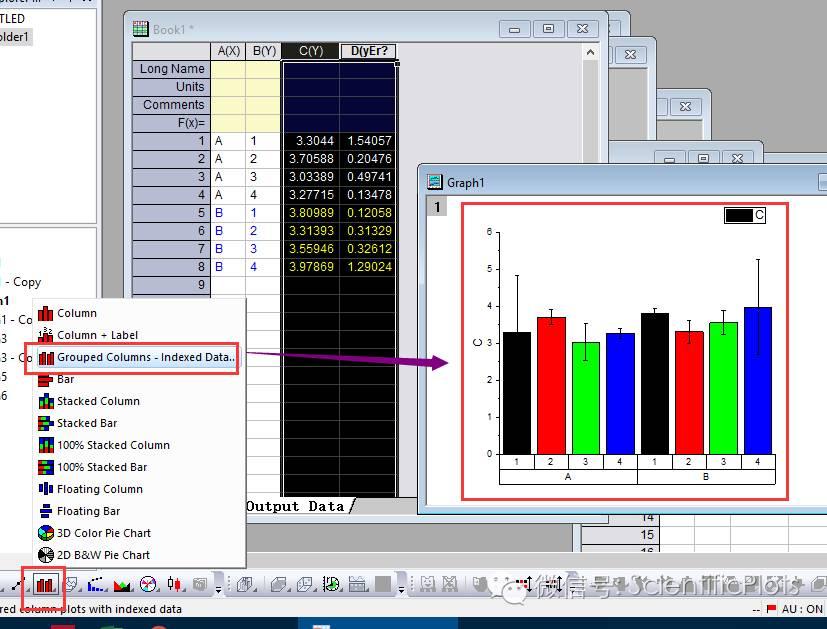Click the layer 1 icon in Graph1
The image size is (827, 629).
(437, 207)
